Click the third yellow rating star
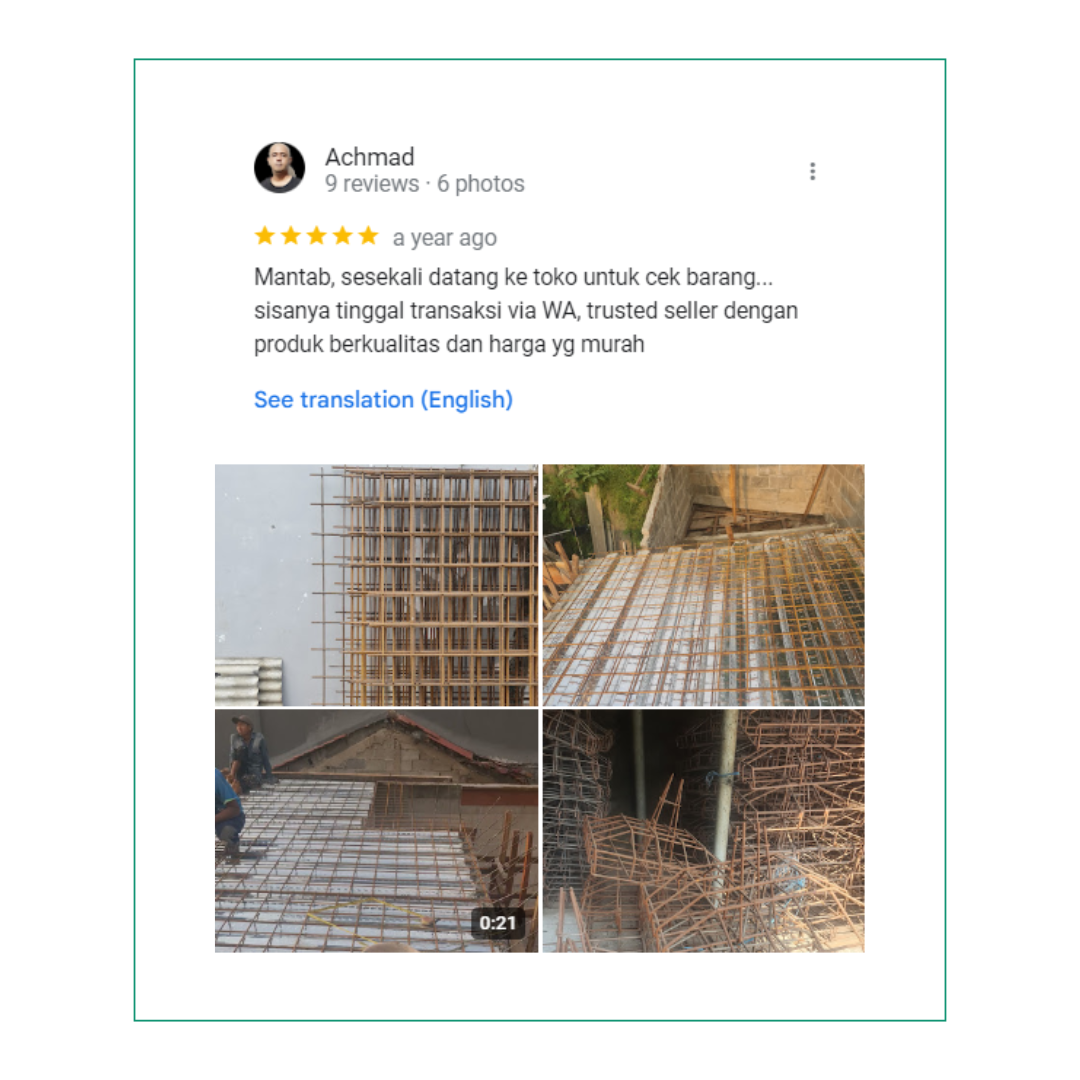1080x1080 pixels. point(317,236)
